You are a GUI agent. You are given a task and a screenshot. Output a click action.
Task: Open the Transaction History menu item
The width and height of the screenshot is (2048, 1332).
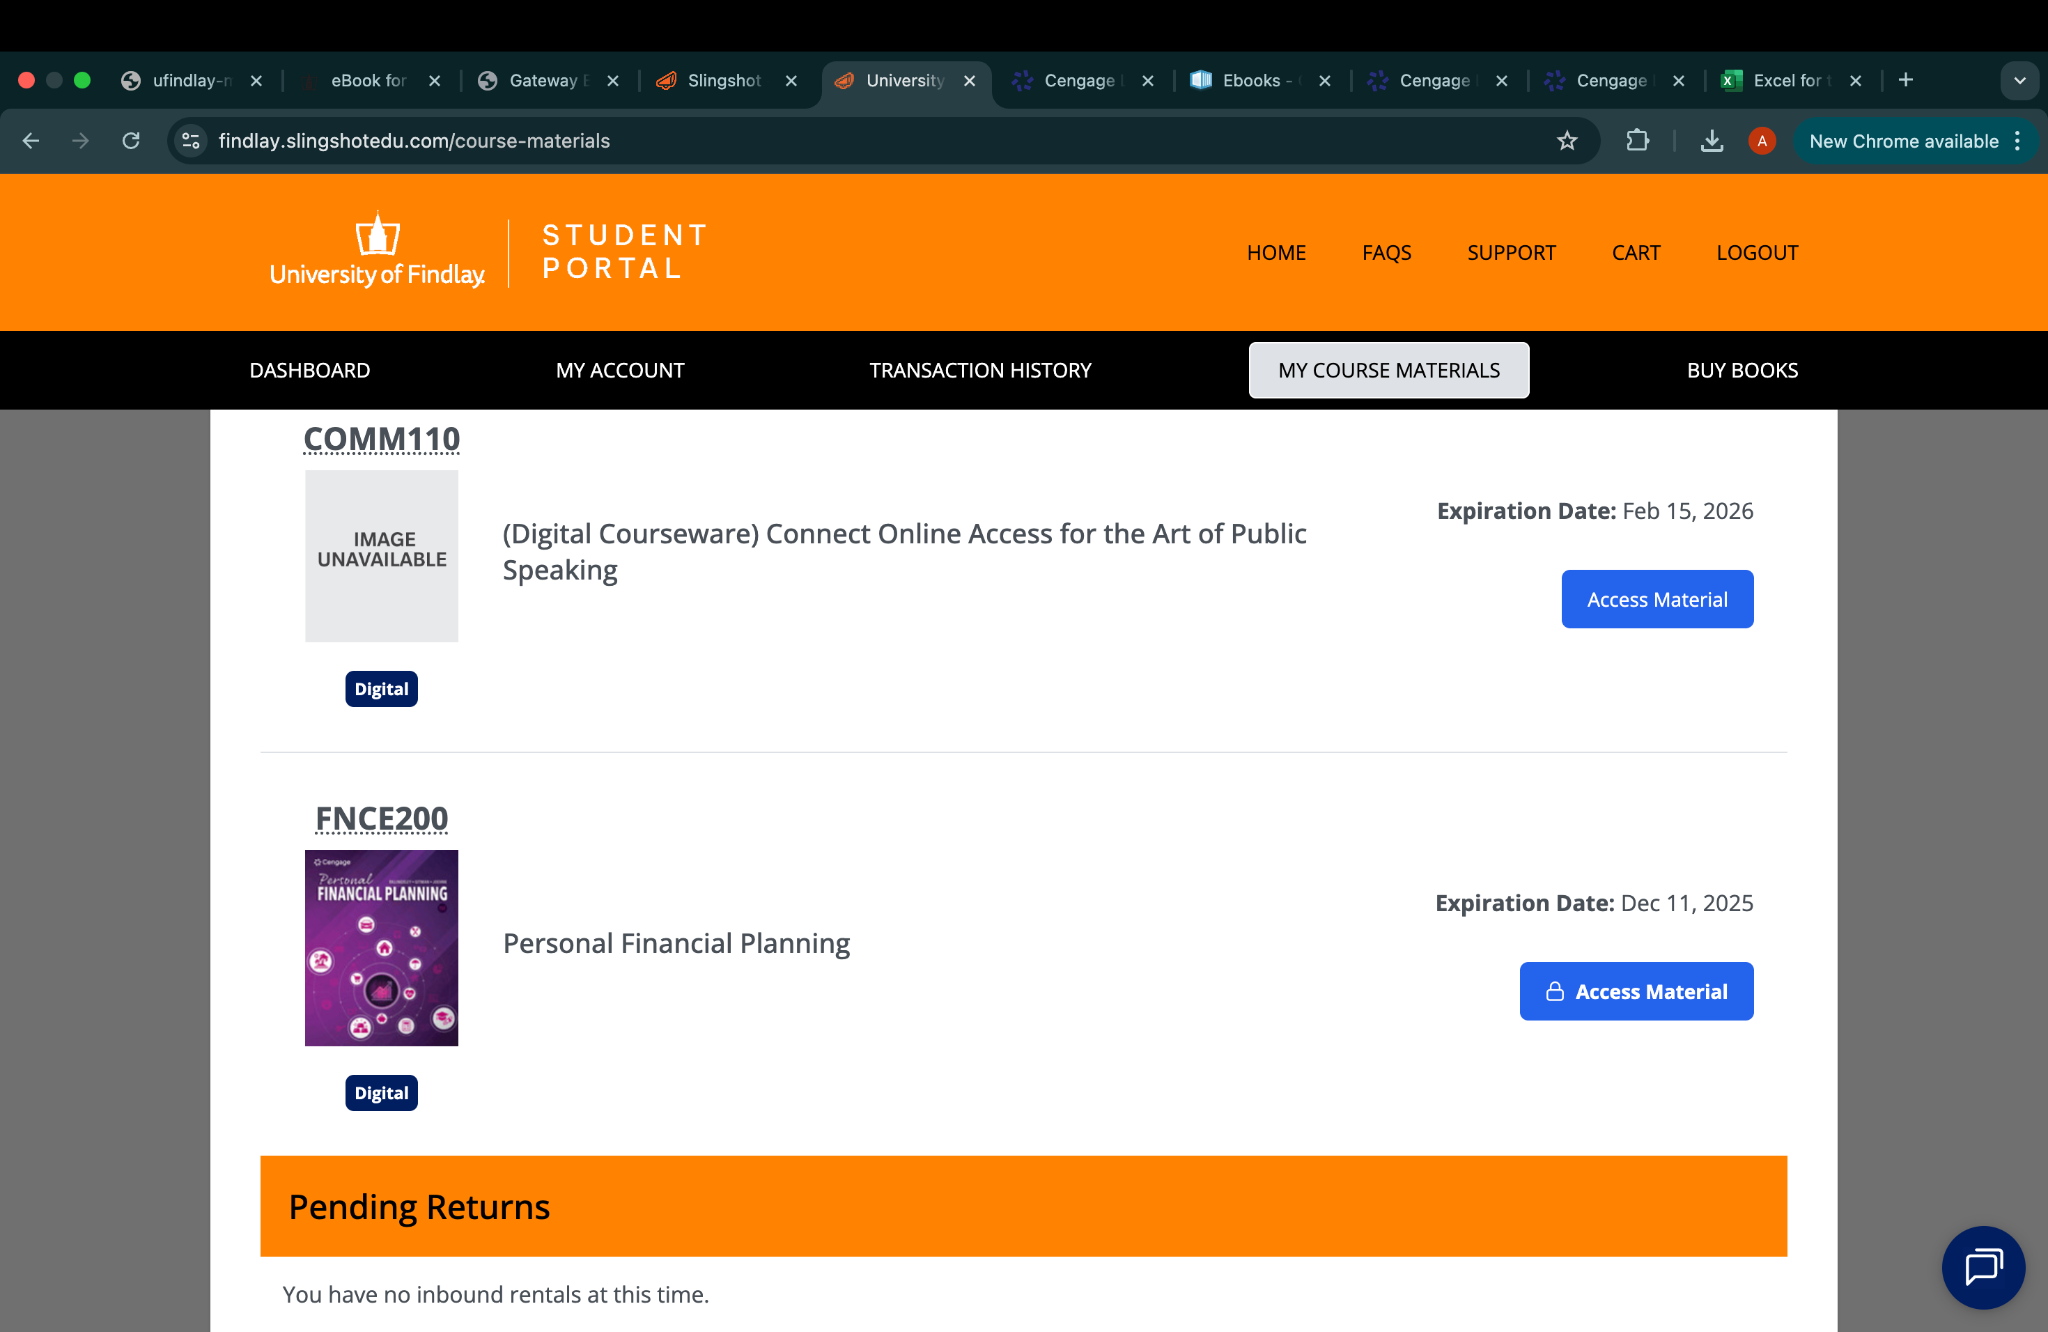[980, 370]
